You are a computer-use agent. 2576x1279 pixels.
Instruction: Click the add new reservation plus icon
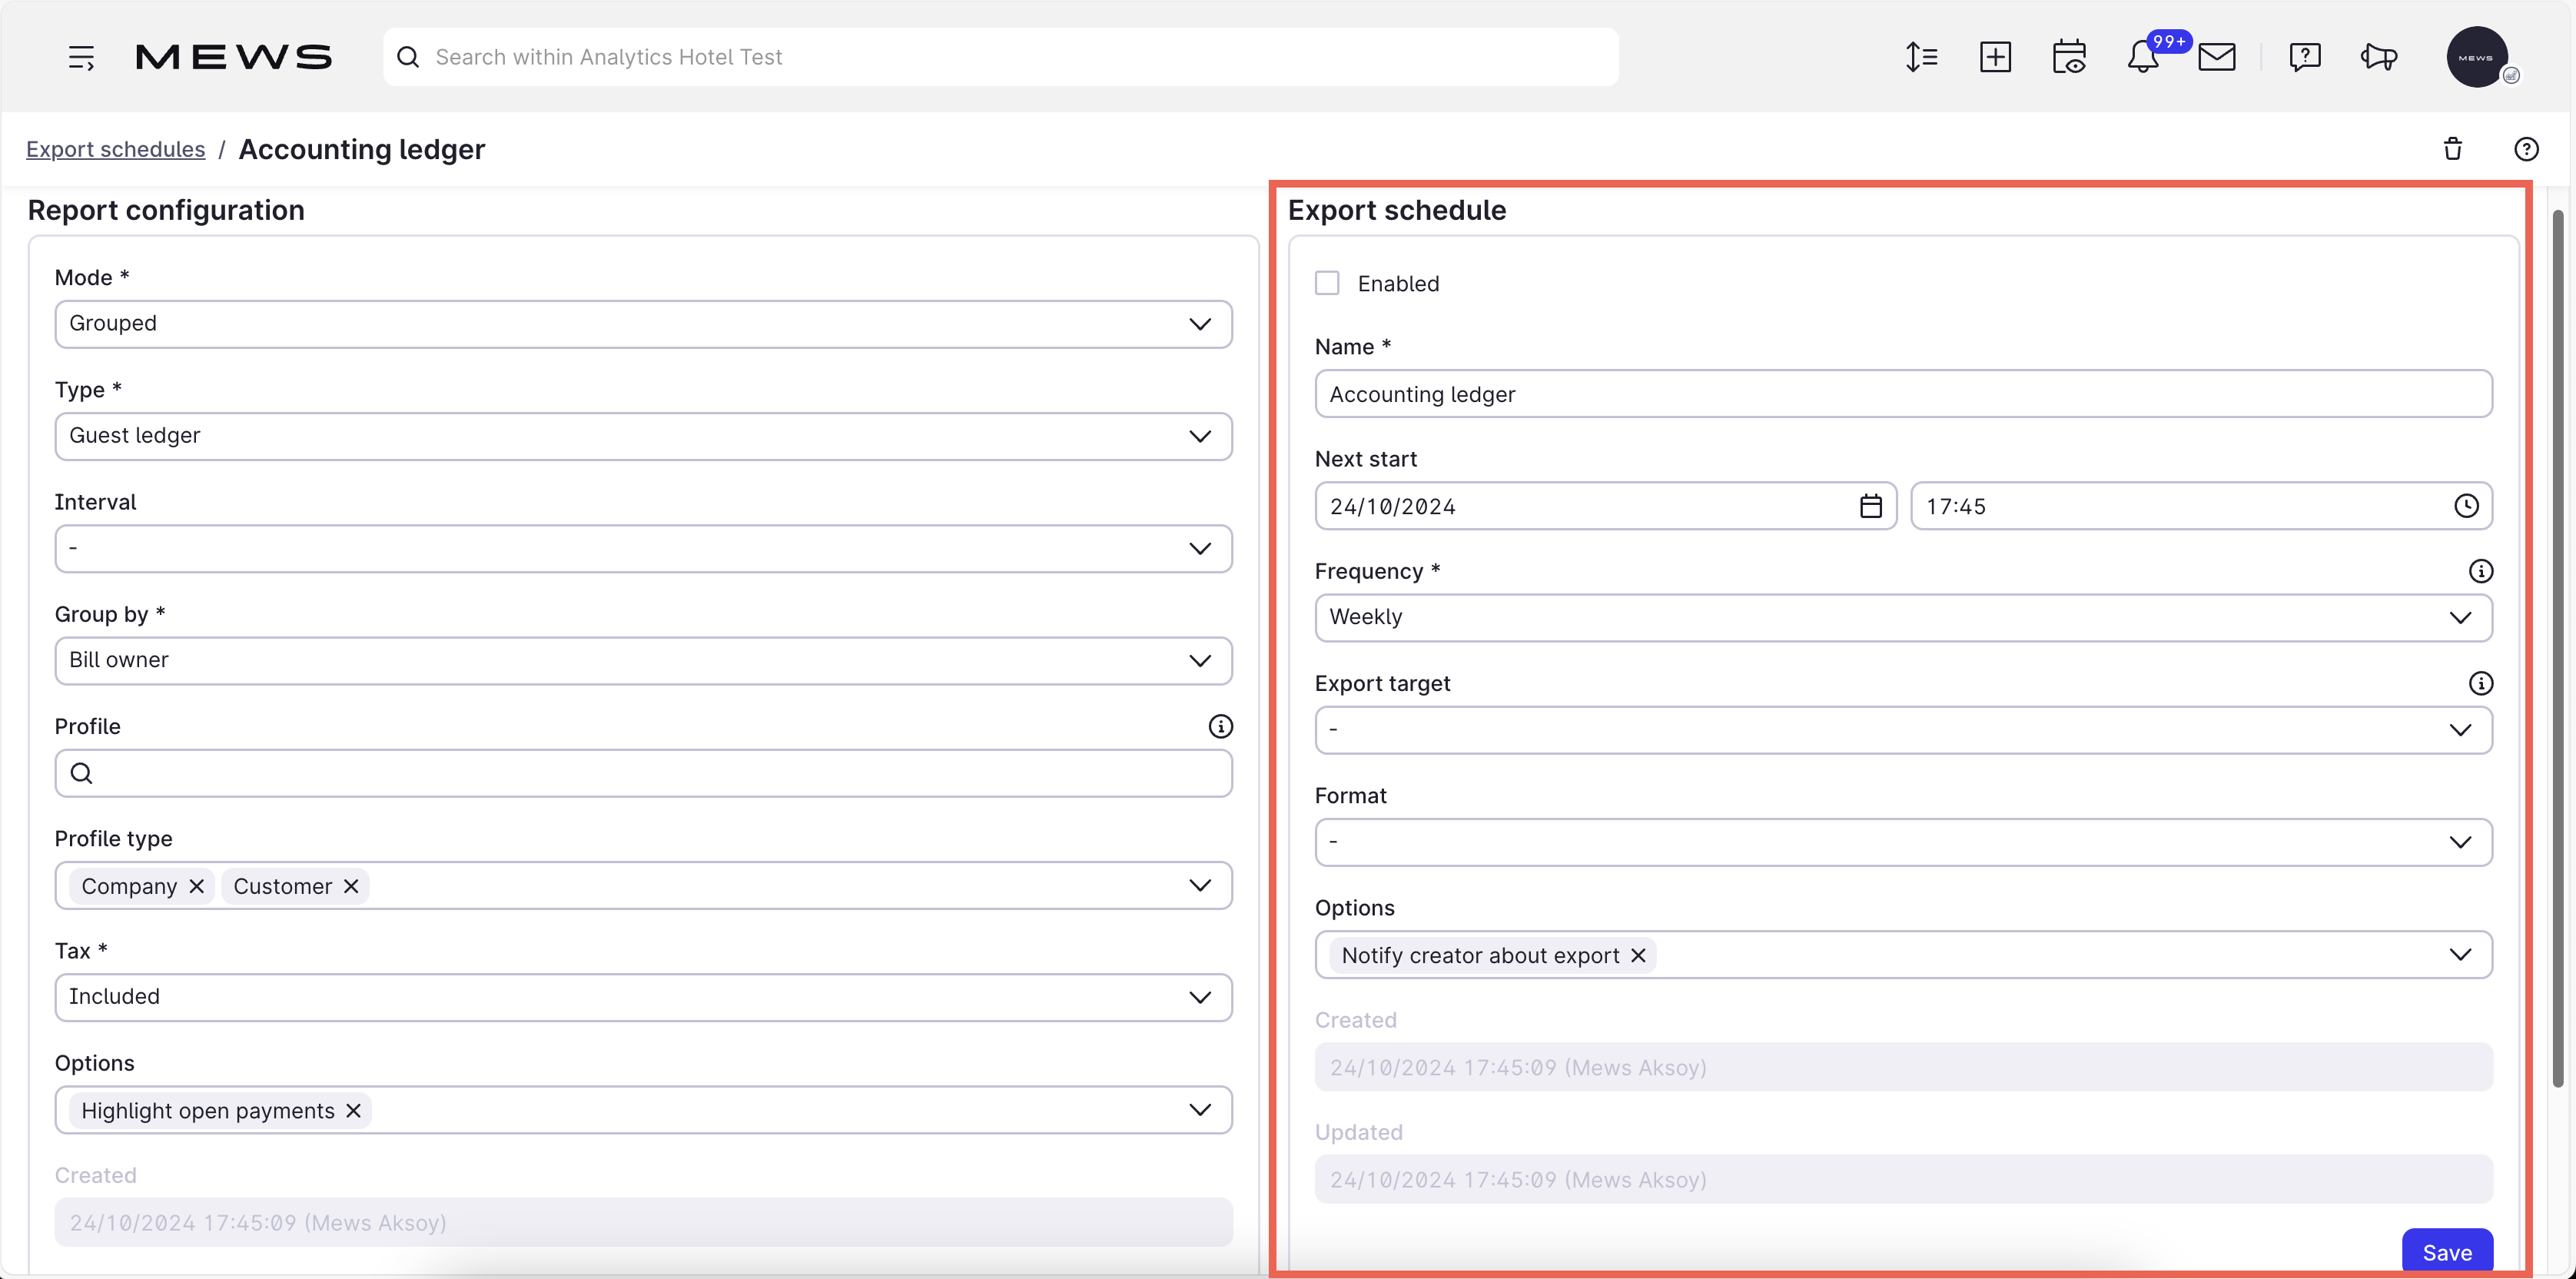(1996, 57)
